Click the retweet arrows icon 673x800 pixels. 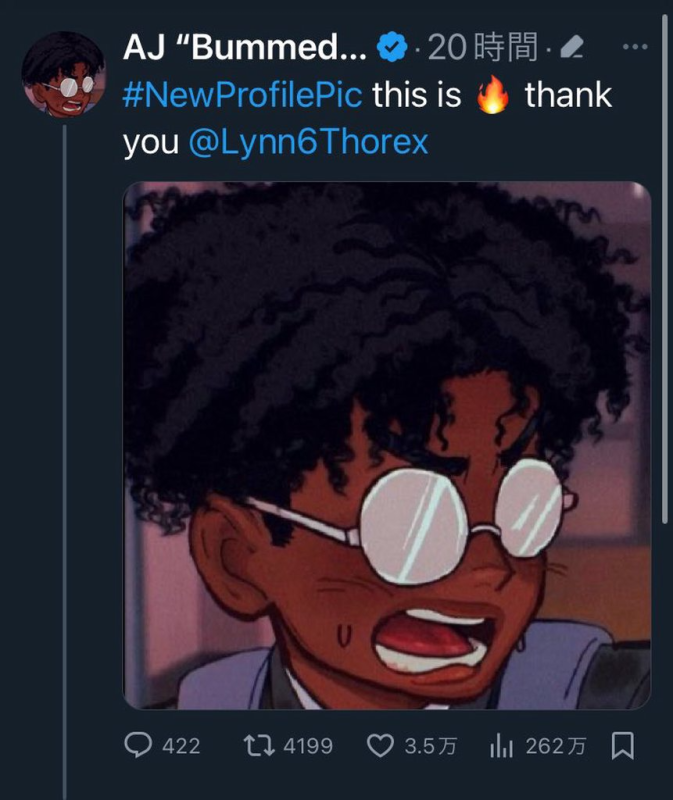tap(256, 746)
